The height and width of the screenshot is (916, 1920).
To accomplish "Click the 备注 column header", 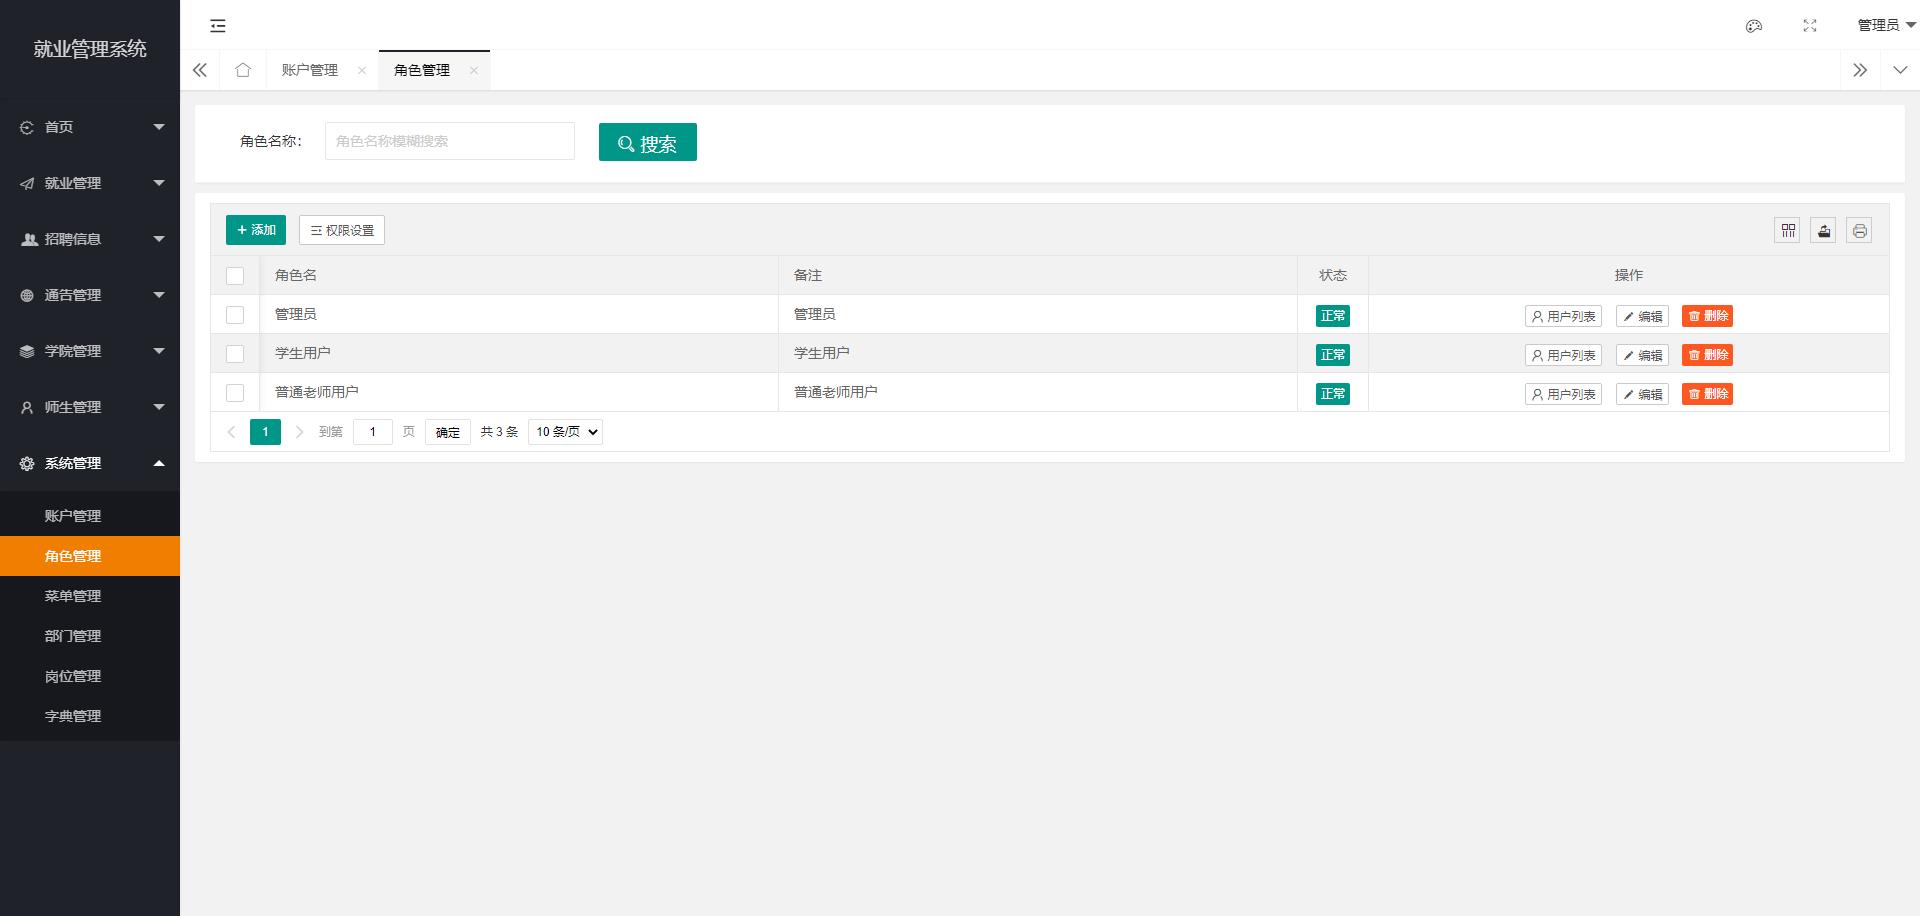I will point(1038,275).
